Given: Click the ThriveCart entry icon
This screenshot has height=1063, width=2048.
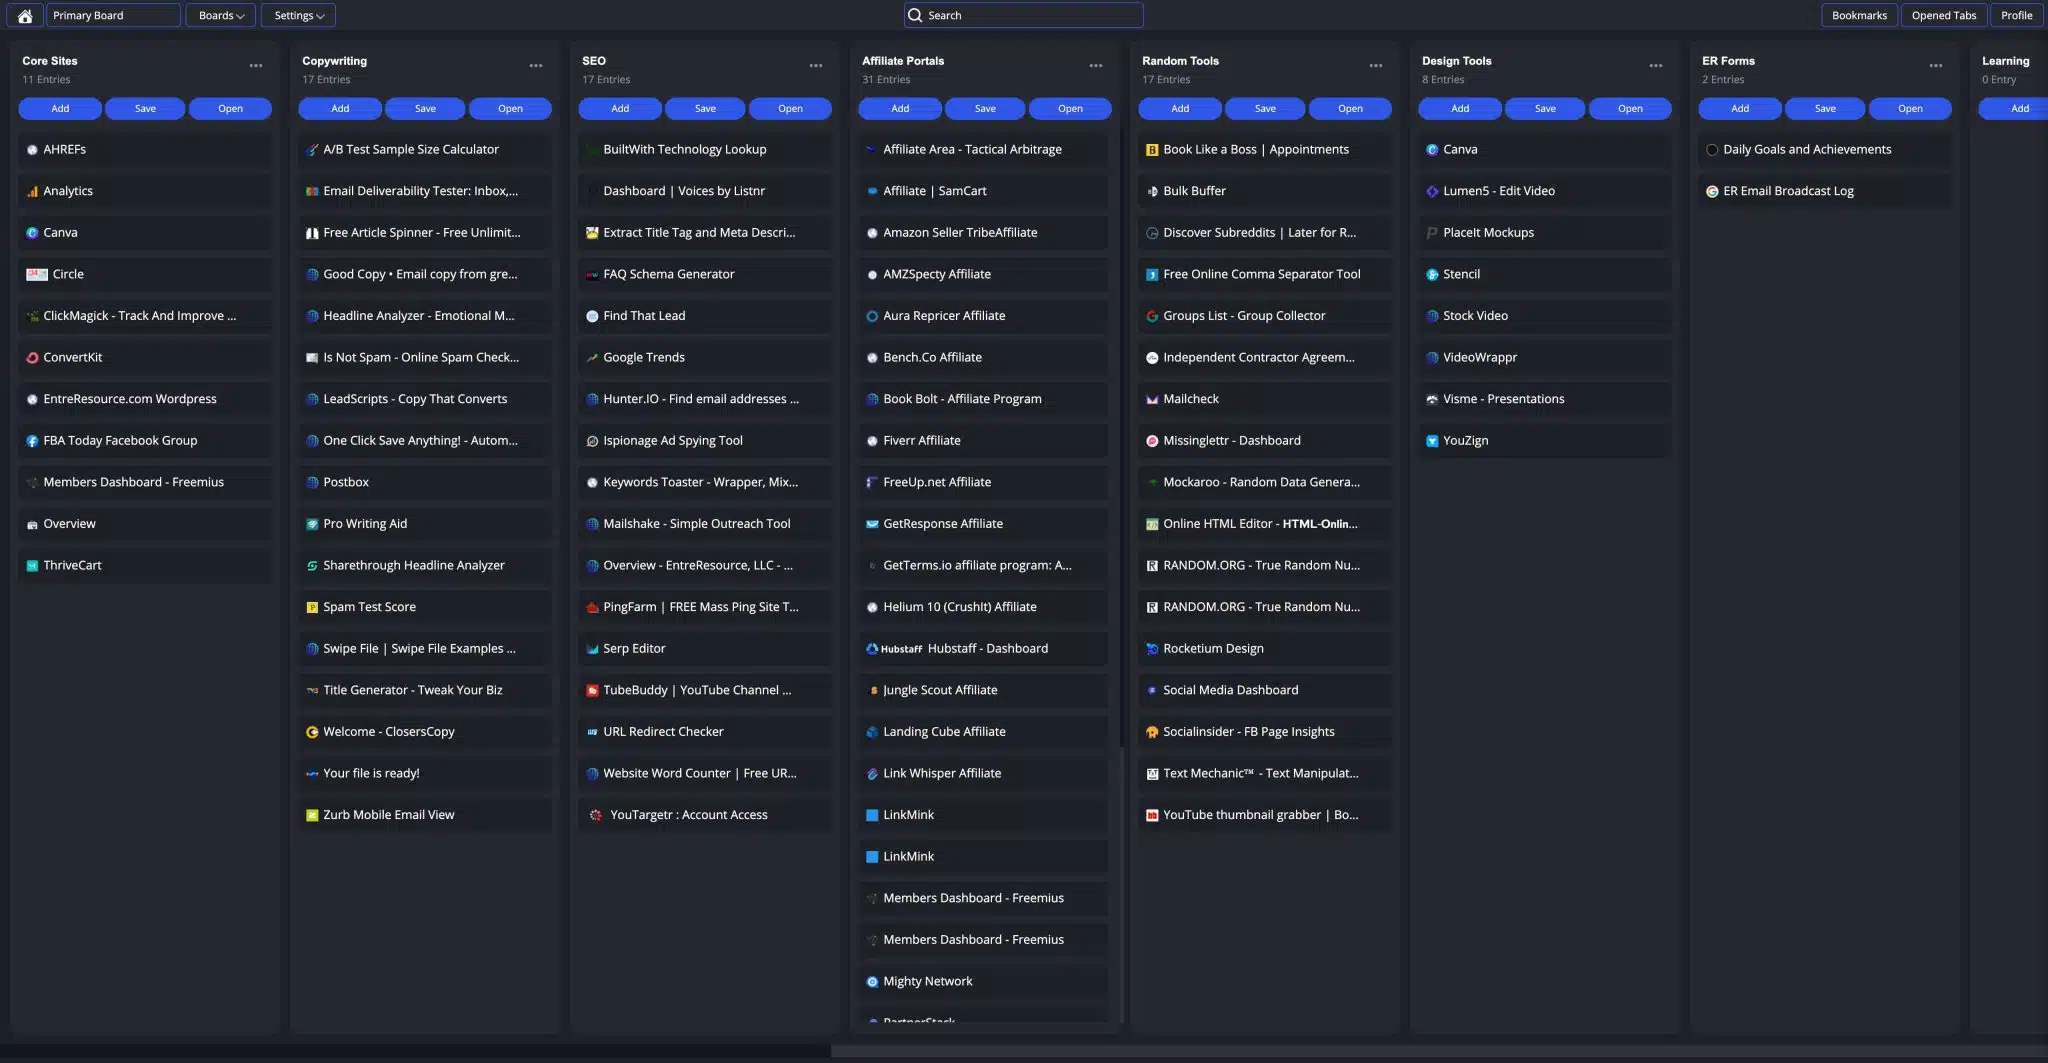Looking at the screenshot, I should 32,566.
